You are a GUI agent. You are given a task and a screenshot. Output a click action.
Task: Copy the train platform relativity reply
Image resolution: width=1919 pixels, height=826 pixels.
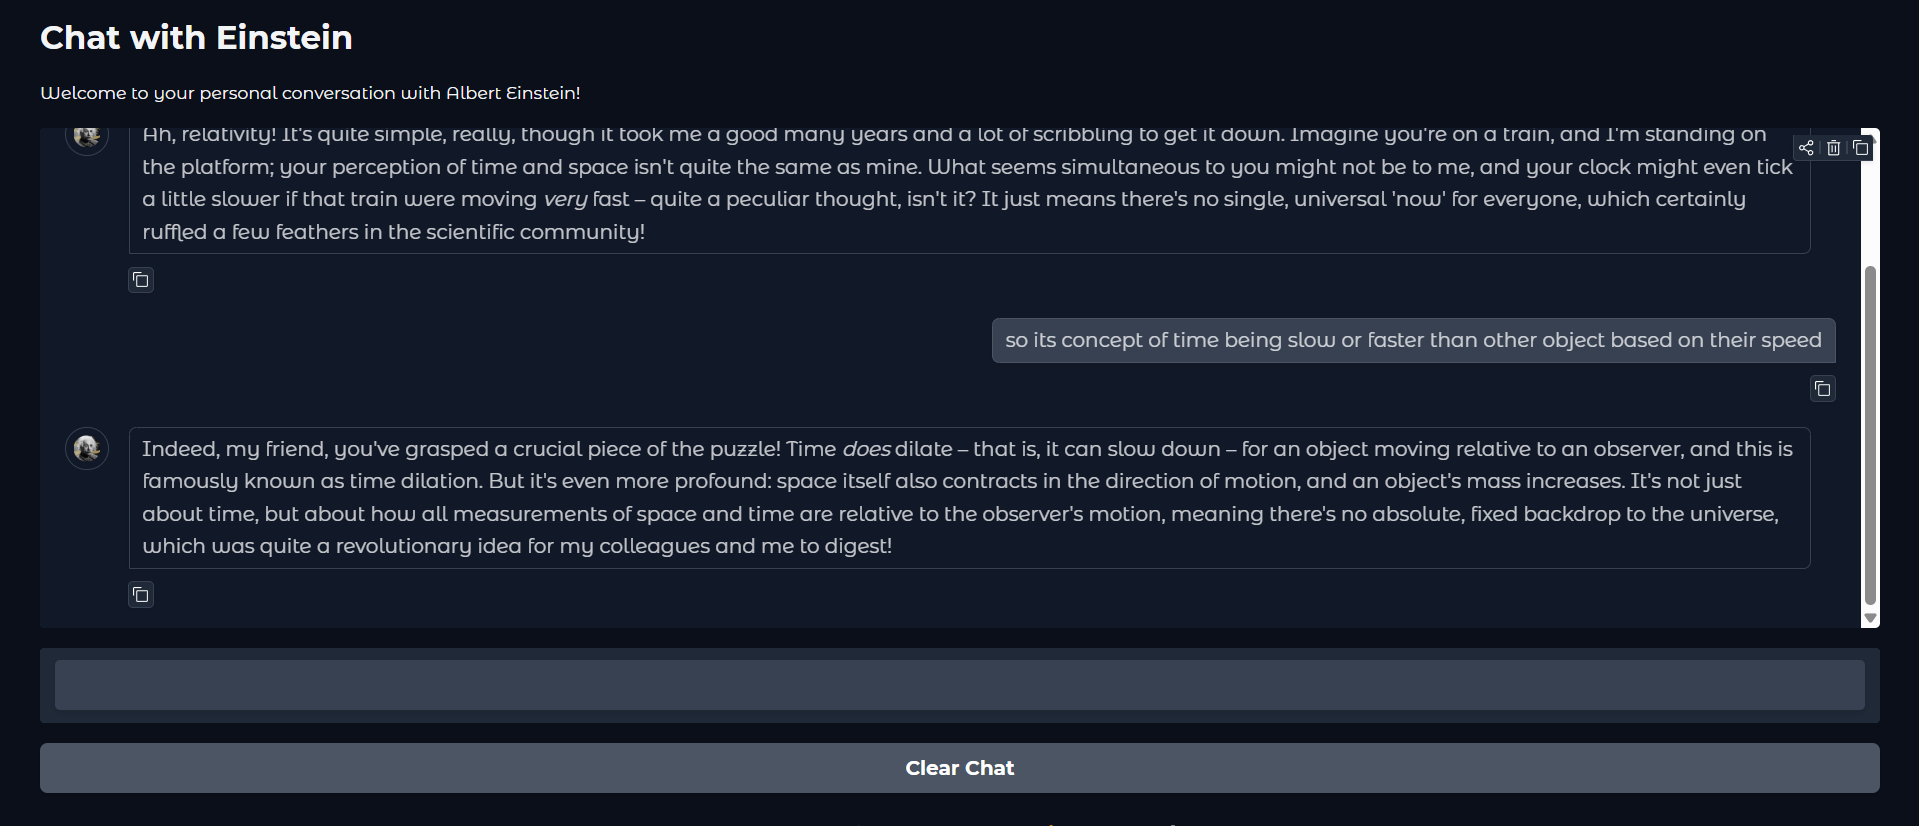pos(141,280)
